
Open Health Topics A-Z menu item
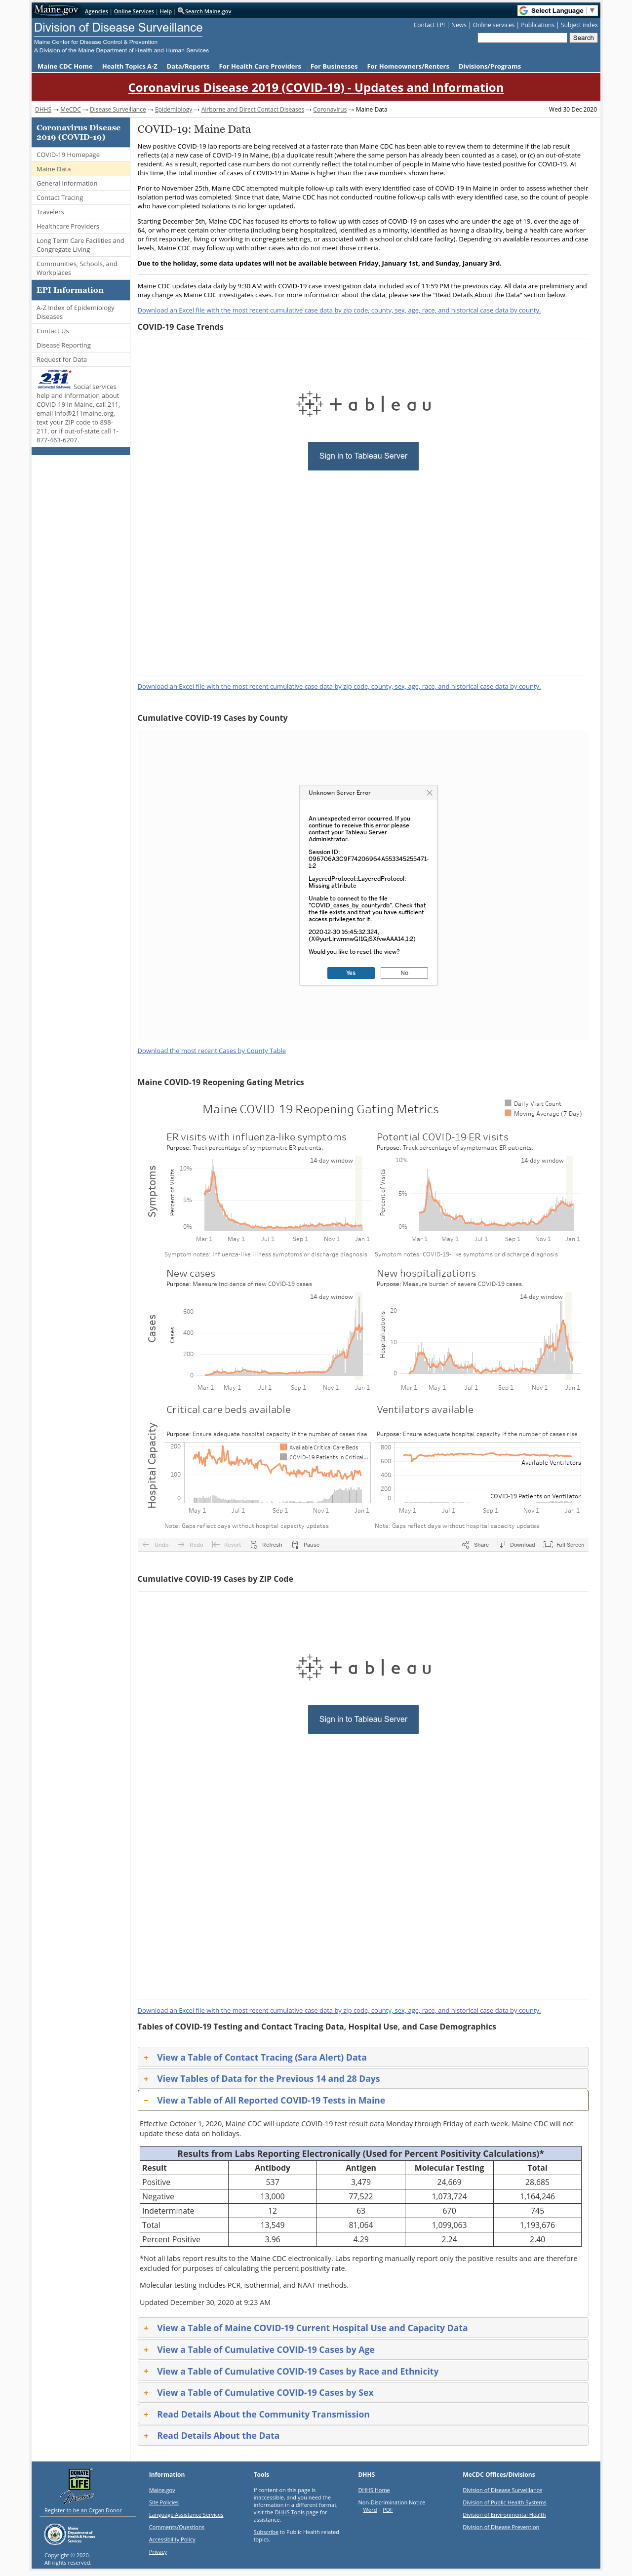tap(129, 66)
